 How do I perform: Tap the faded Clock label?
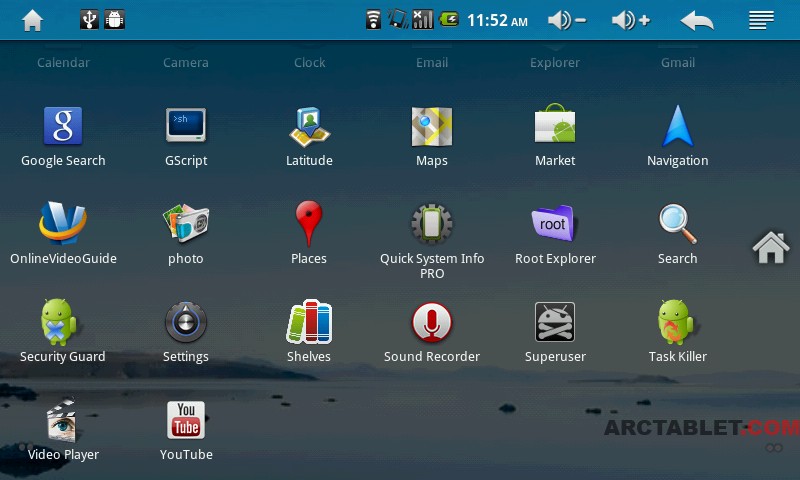[x=309, y=63]
